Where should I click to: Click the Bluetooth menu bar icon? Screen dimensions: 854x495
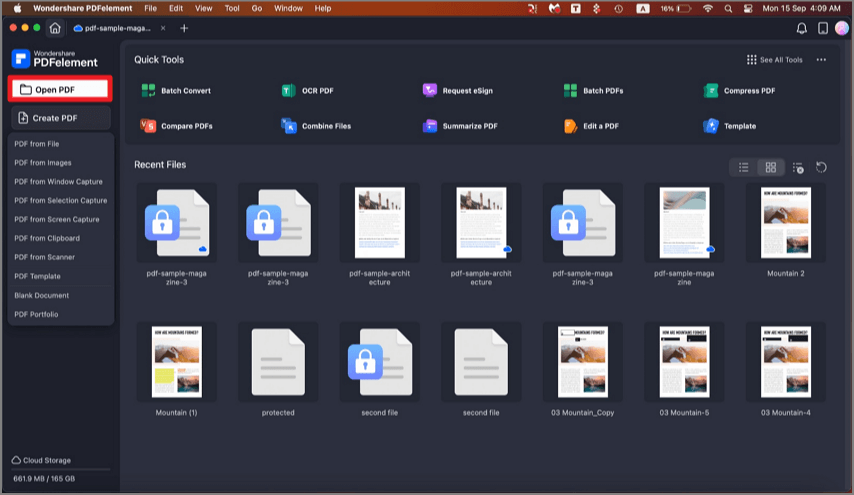(596, 8)
